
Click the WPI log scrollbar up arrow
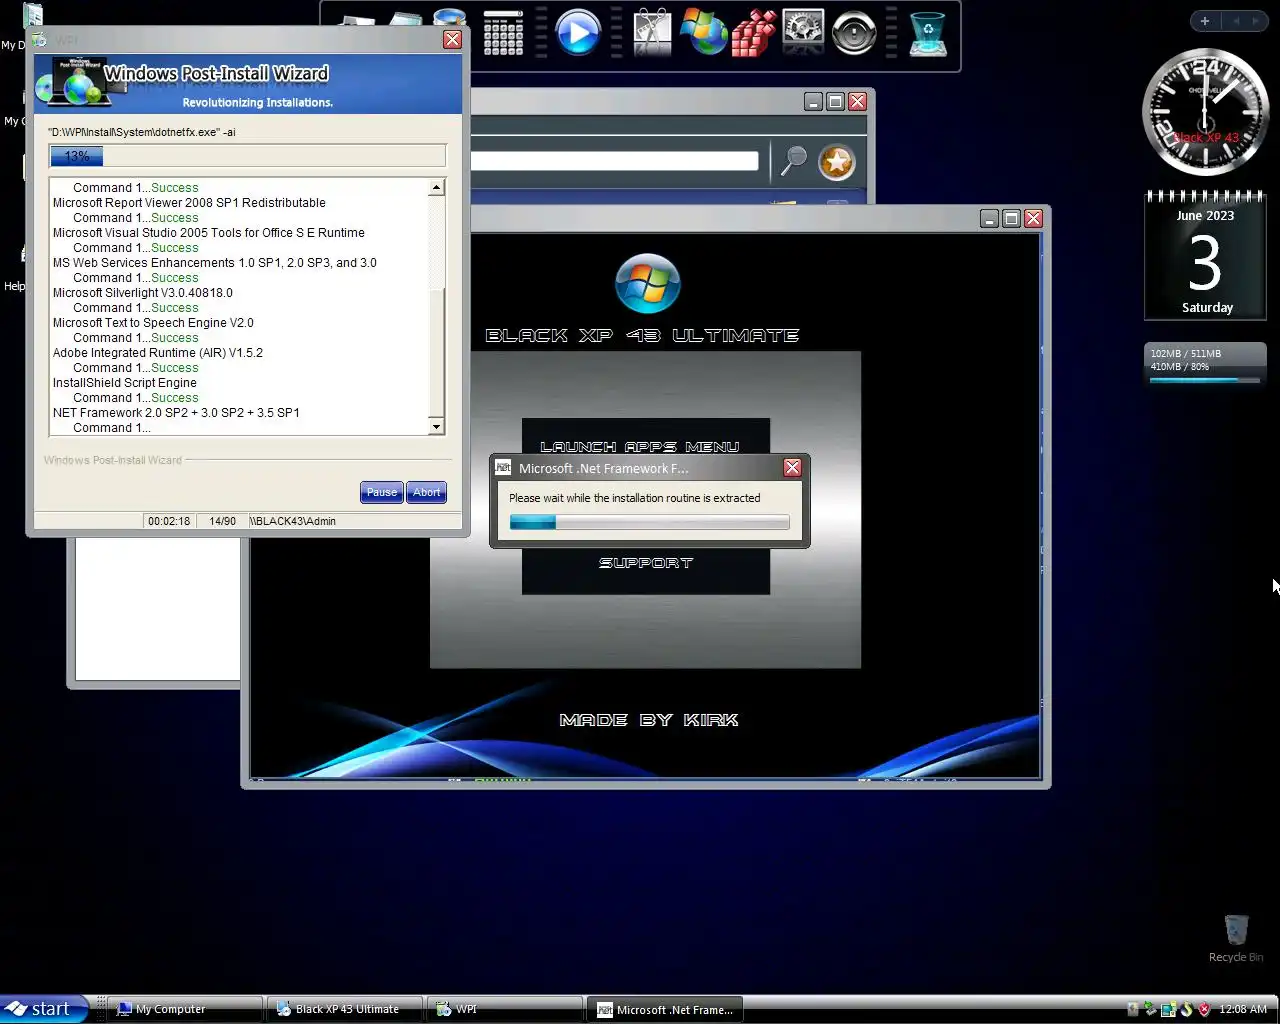pyautogui.click(x=436, y=187)
